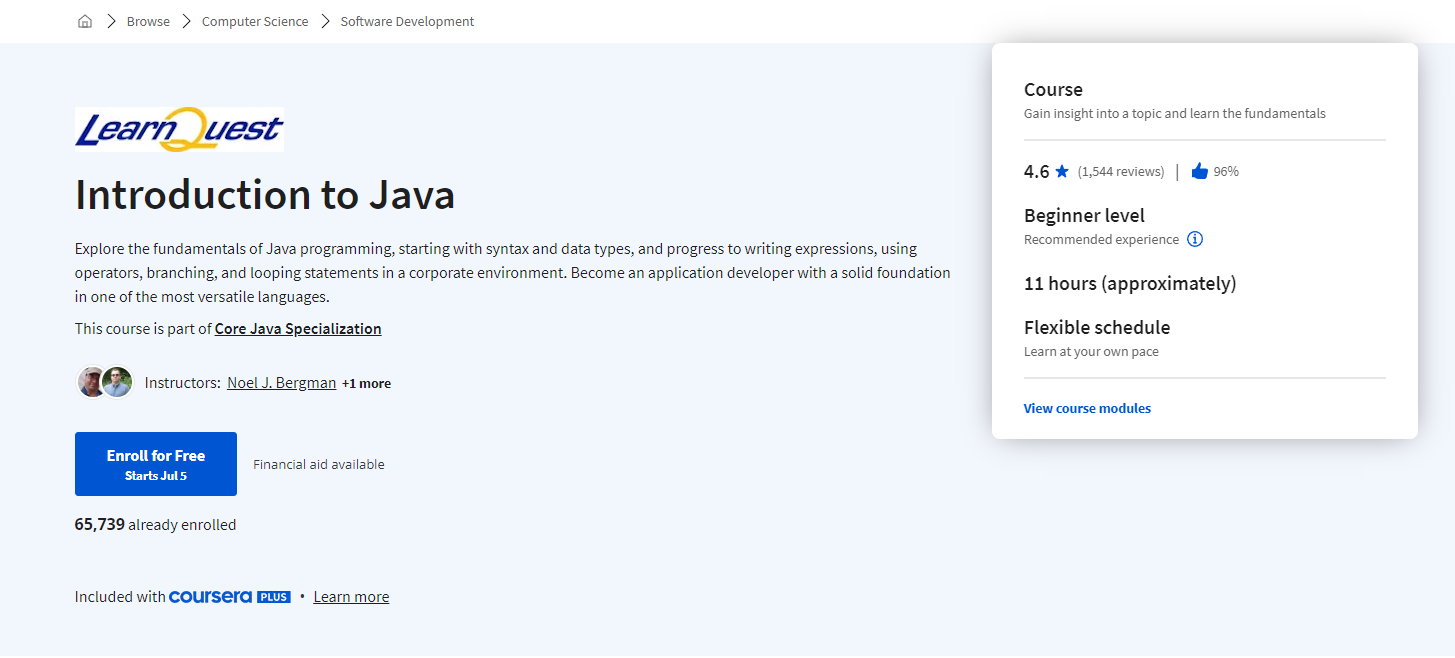Click the first instructor avatar photo

click(x=92, y=382)
